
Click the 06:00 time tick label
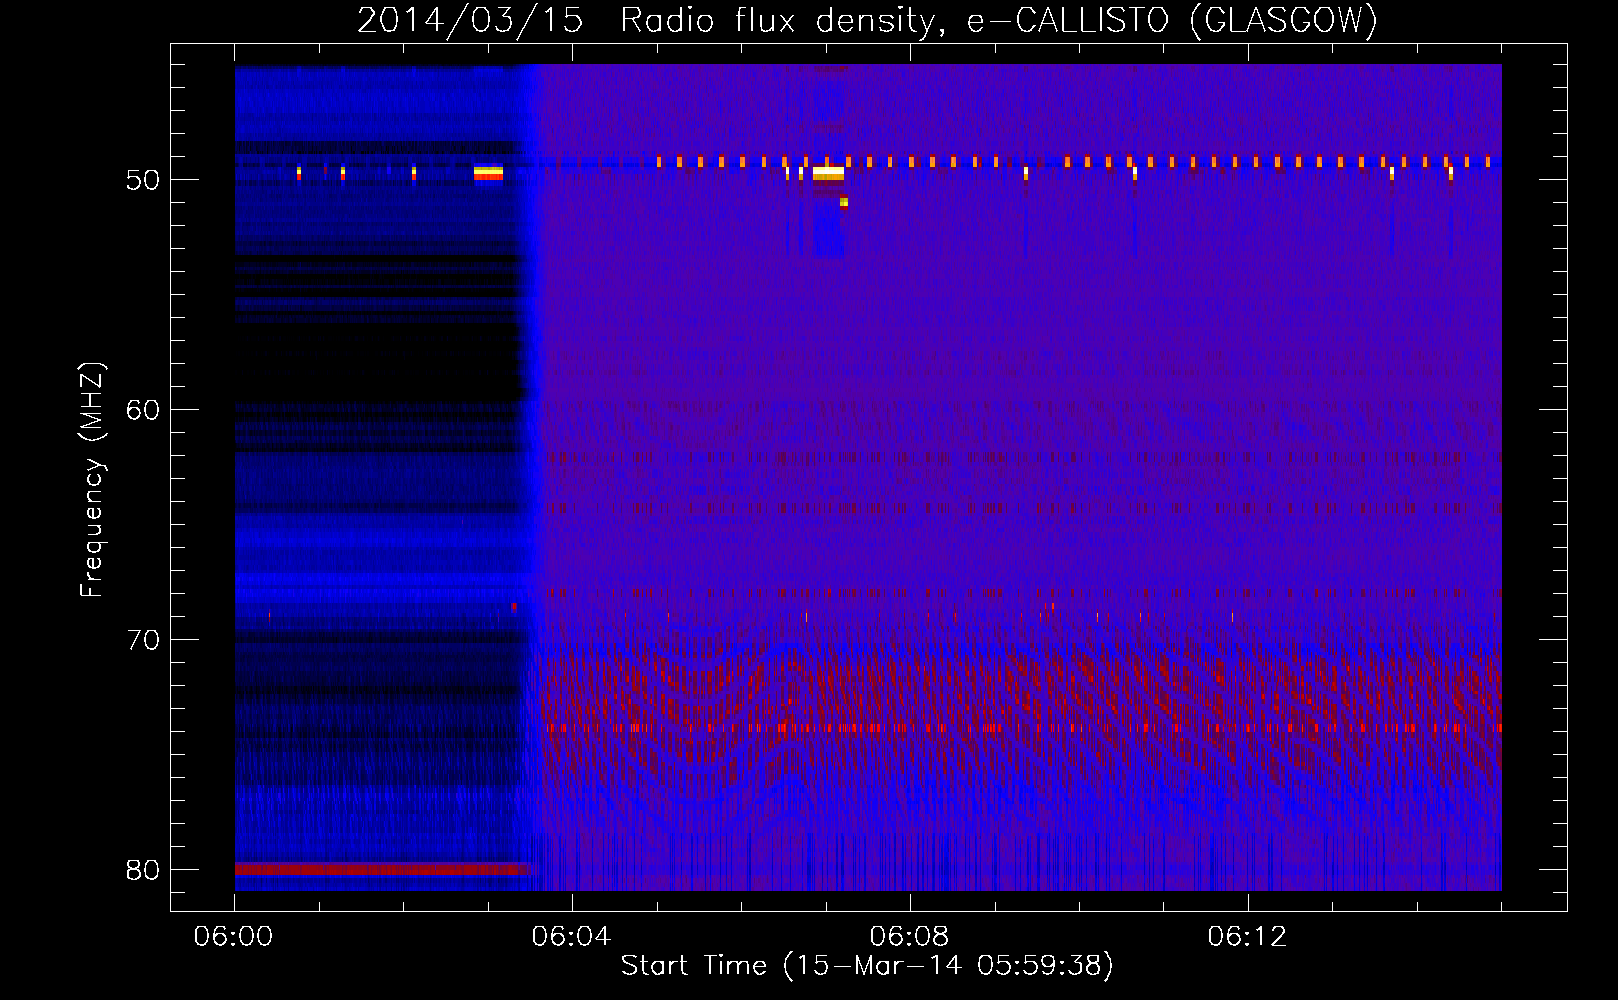coord(233,937)
